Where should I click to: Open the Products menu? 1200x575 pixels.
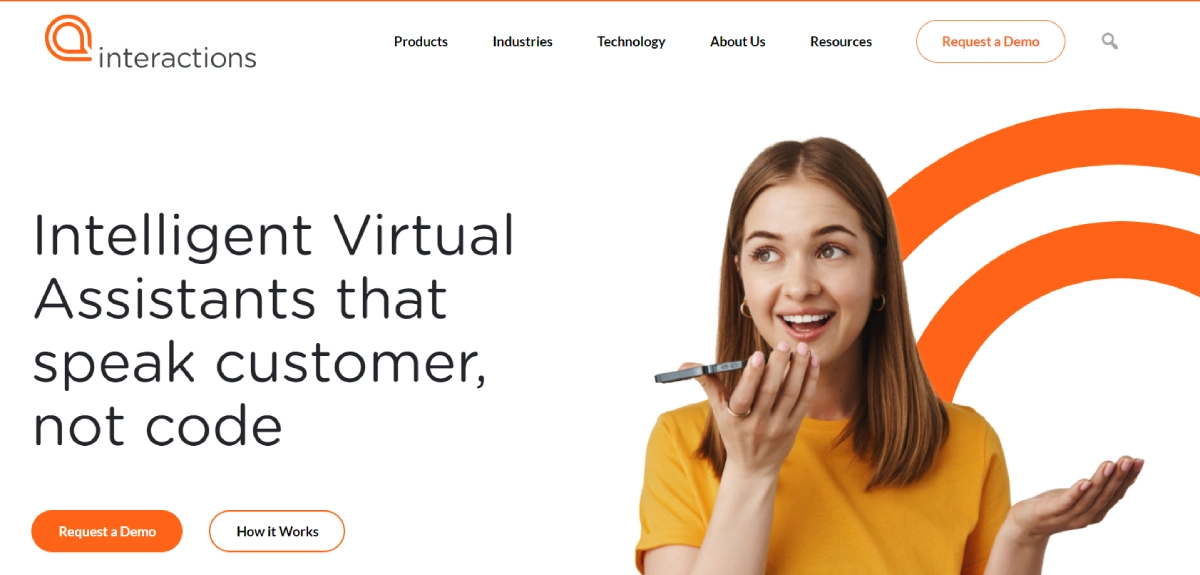tap(421, 41)
